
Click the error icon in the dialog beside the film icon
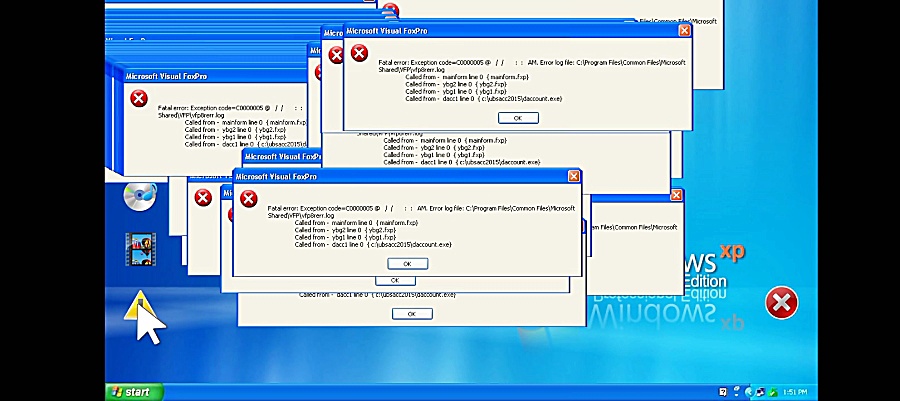203,198
